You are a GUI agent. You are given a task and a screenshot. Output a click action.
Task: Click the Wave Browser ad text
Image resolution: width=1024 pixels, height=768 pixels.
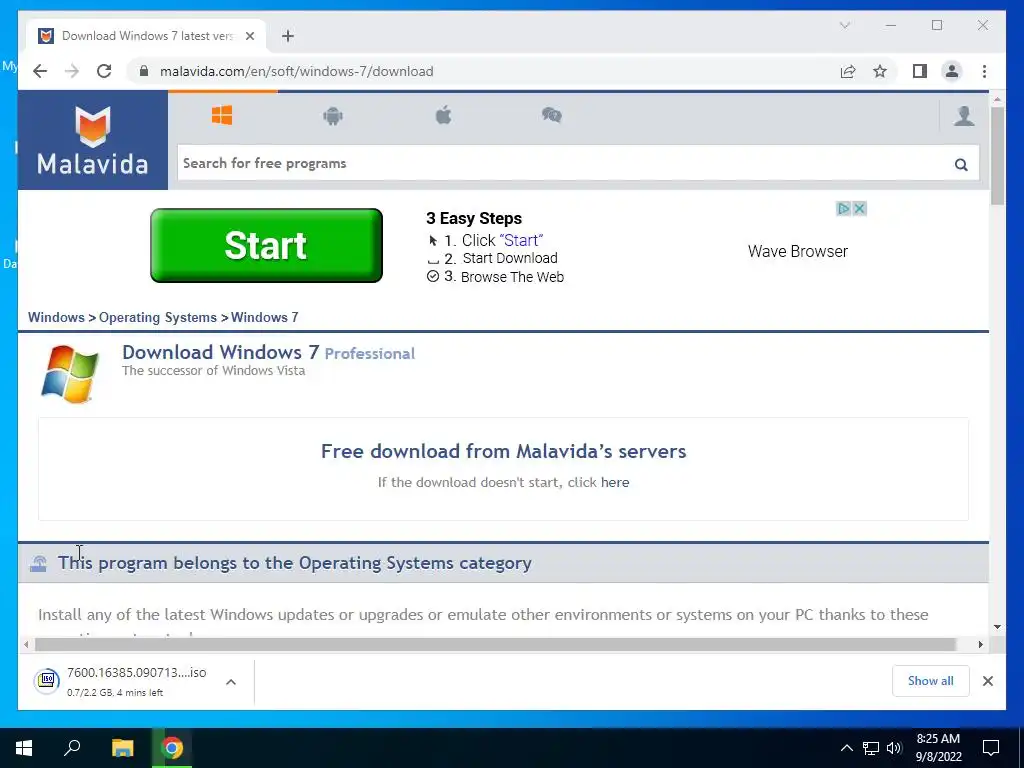(797, 251)
